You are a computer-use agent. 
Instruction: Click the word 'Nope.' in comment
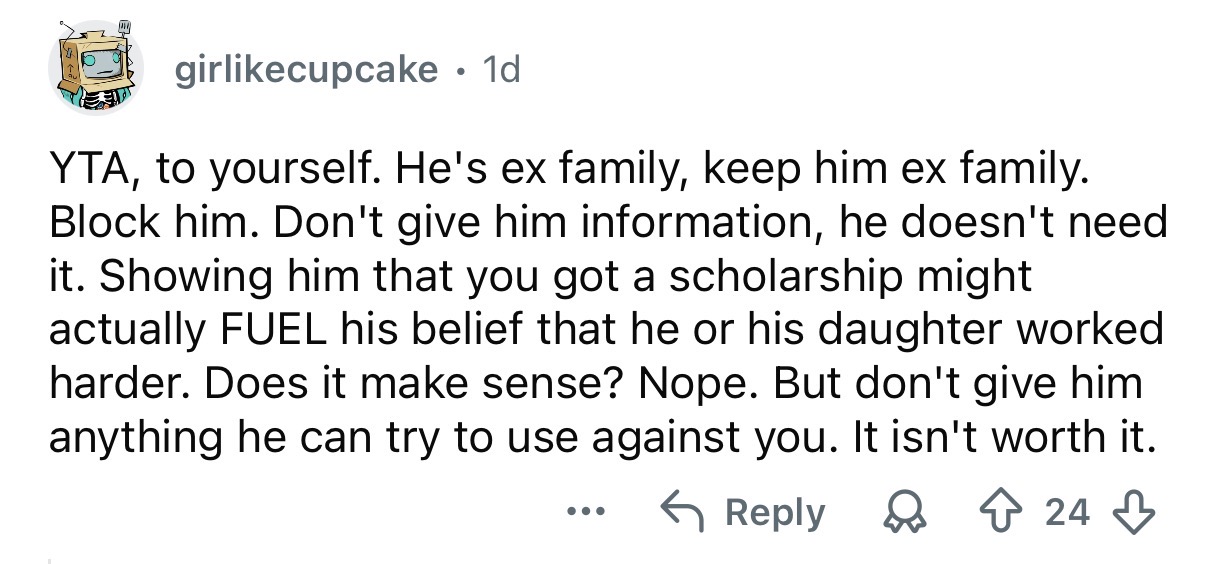tap(660, 383)
